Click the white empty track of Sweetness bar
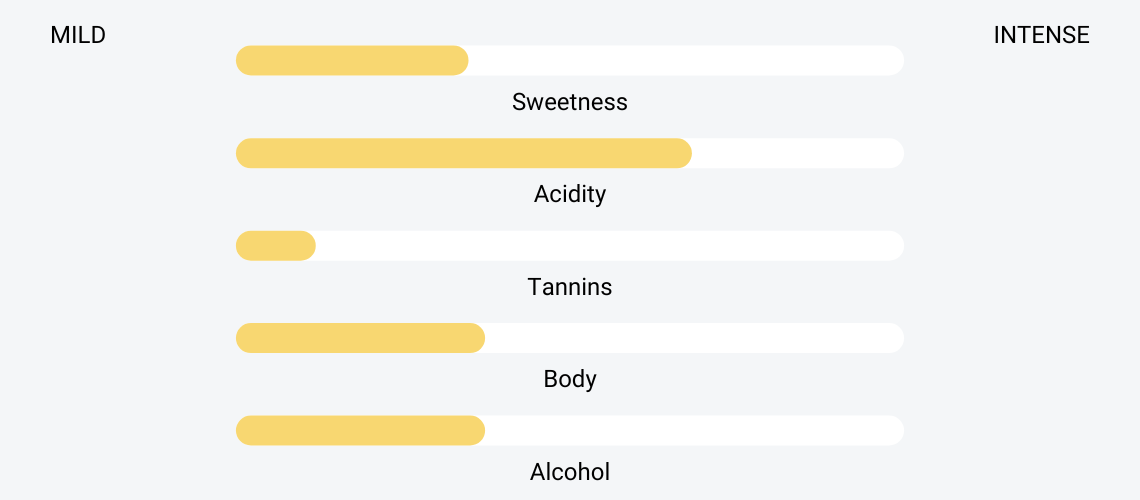Viewport: 1140px width, 500px height. 686,60
